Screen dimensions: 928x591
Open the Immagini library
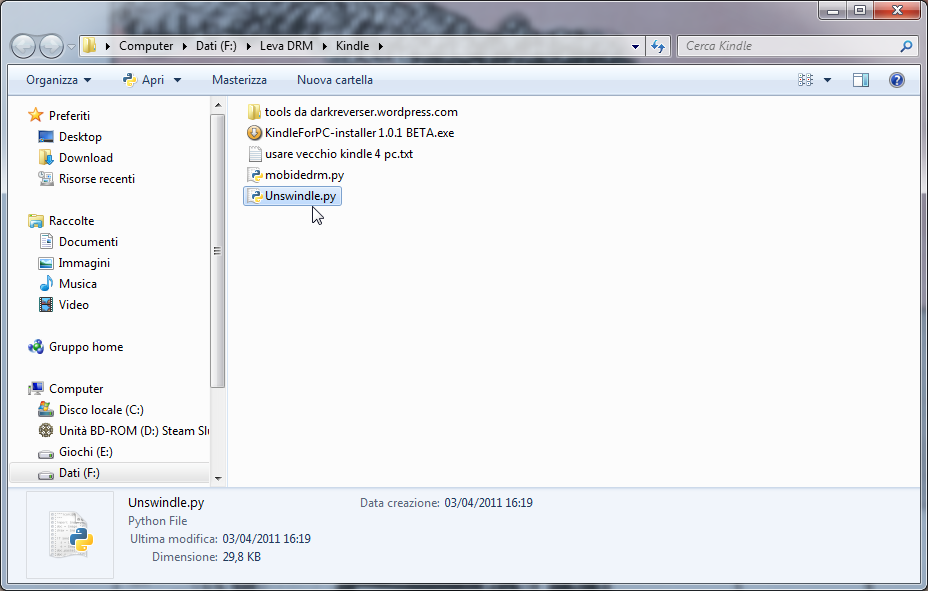(x=84, y=263)
